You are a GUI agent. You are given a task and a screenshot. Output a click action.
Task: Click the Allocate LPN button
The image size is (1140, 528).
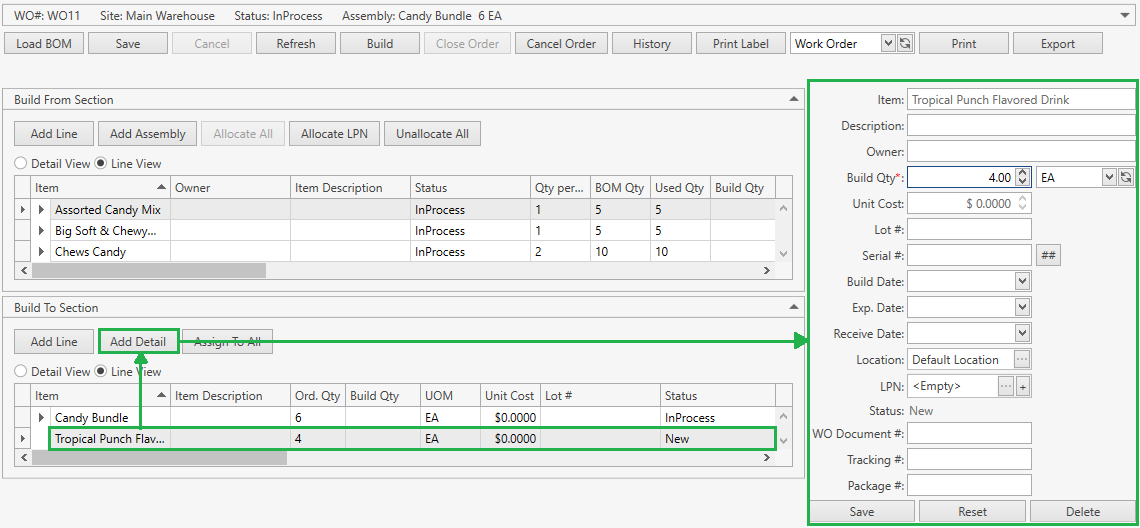pos(334,134)
